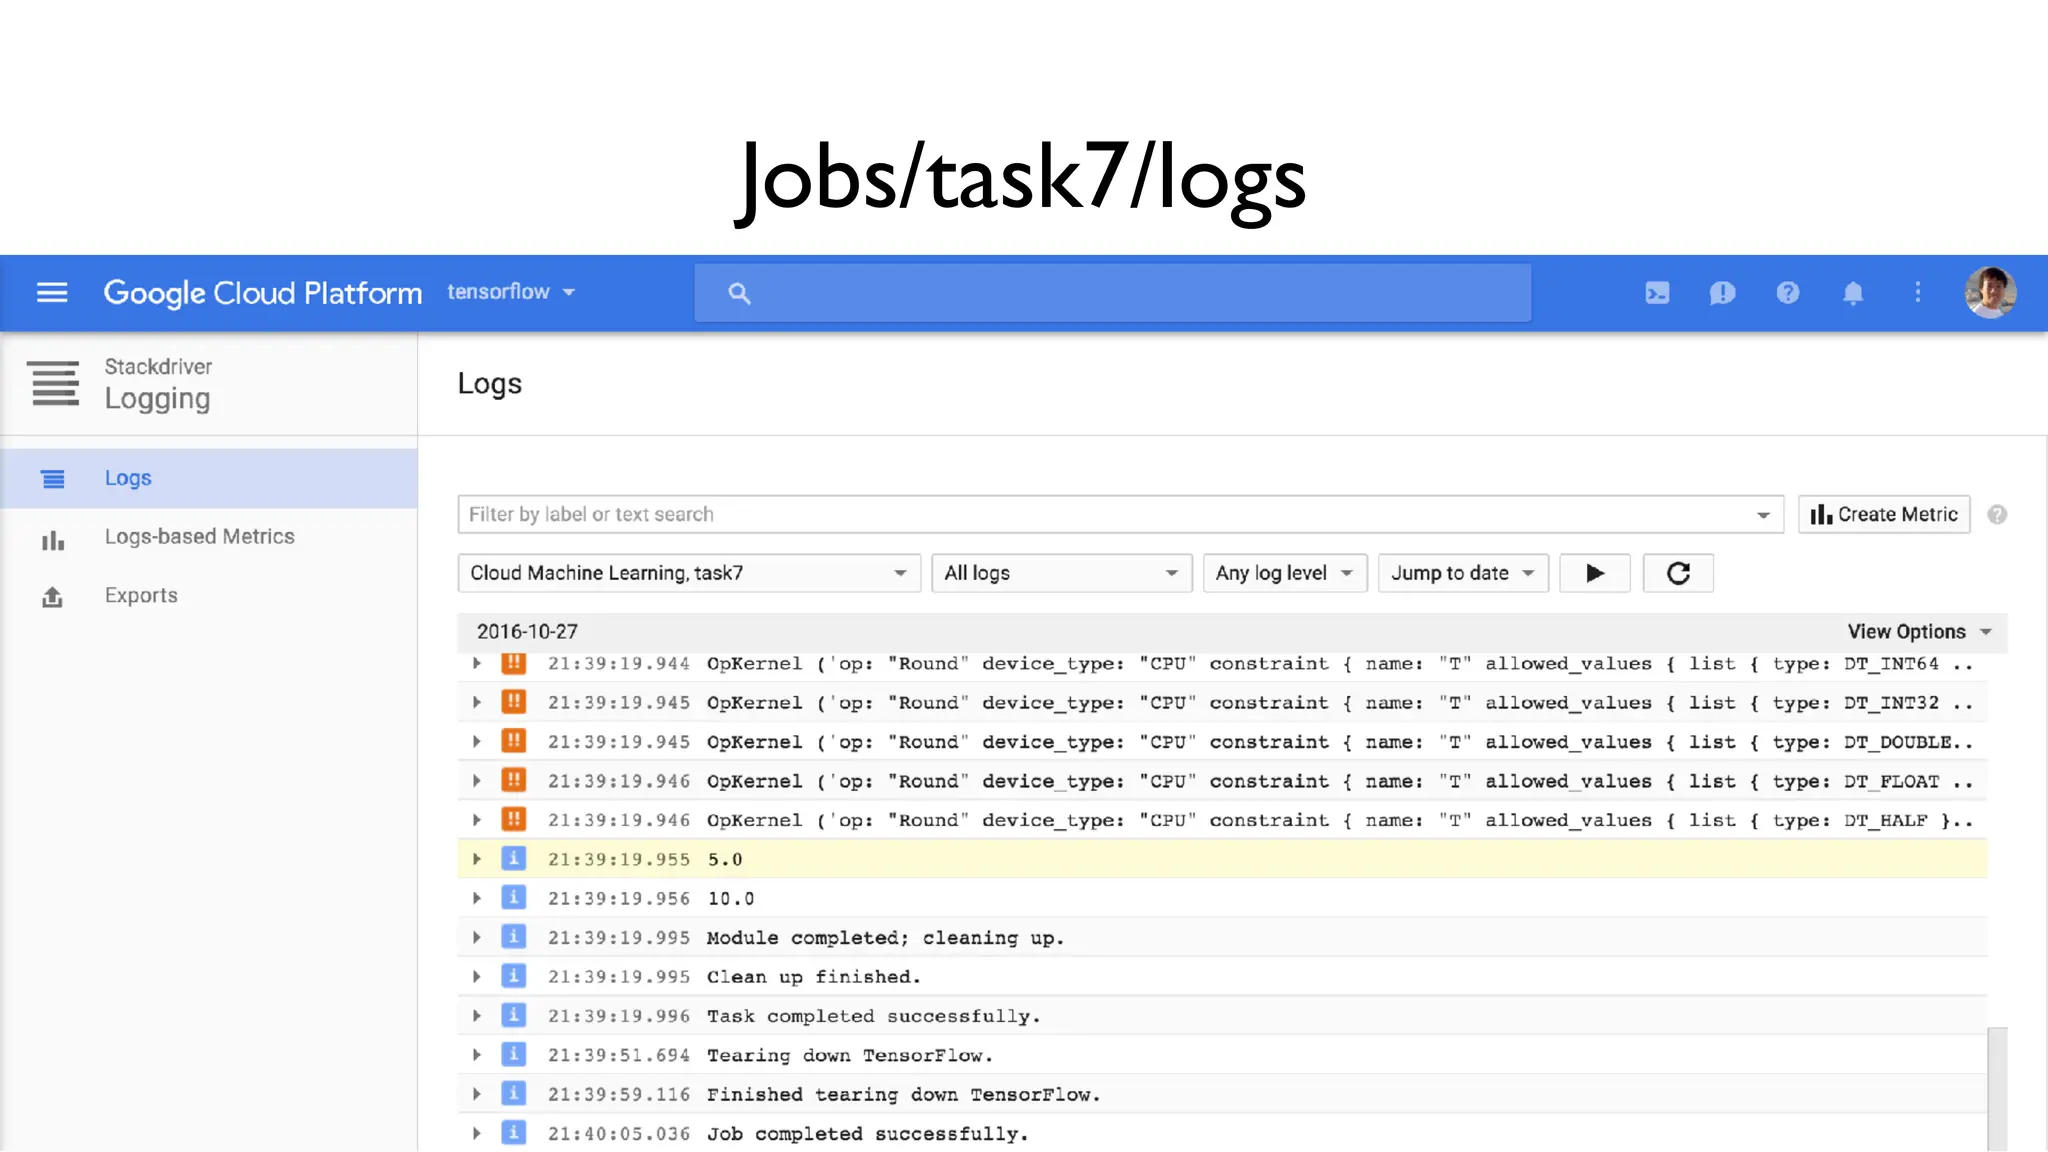Click the feedback speech bubble icon
This screenshot has width=2048, height=1152.
coord(1722,293)
